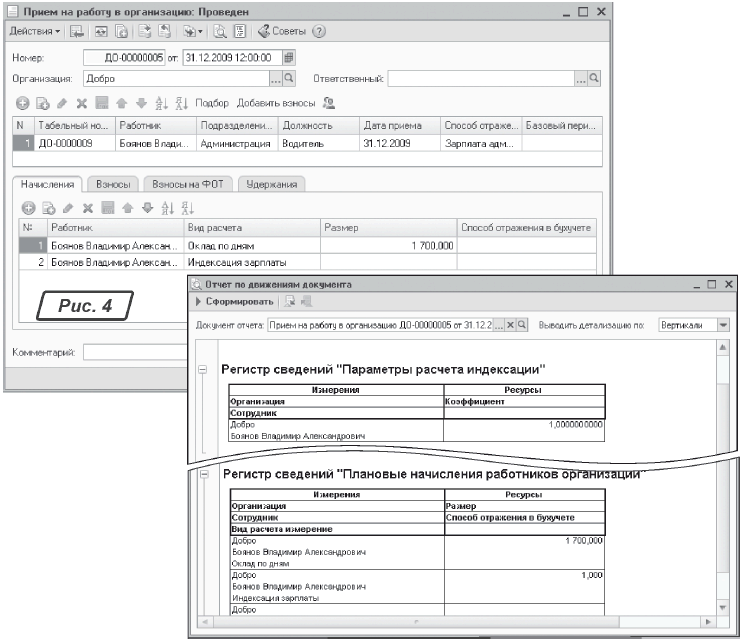
Task: Click the Советы button in toolbar
Action: (x=283, y=31)
